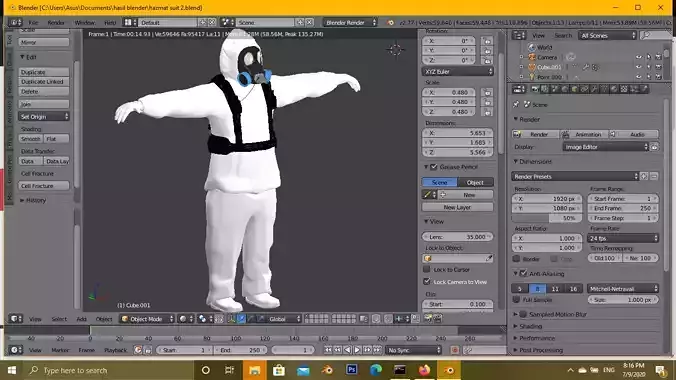This screenshot has height=380, width=676.
Task: Toggle use preview range clock icon
Action: [x=138, y=350]
